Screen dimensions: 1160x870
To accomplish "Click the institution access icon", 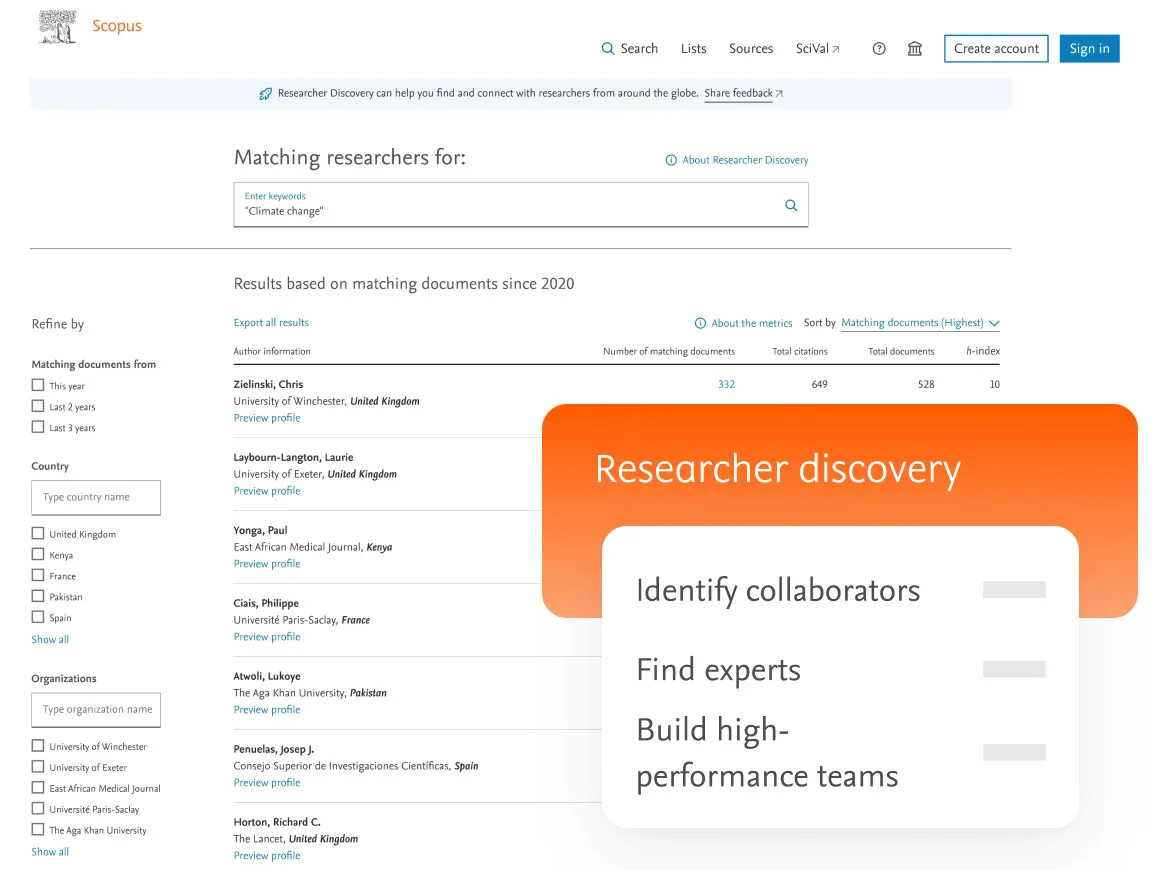I will tap(914, 48).
